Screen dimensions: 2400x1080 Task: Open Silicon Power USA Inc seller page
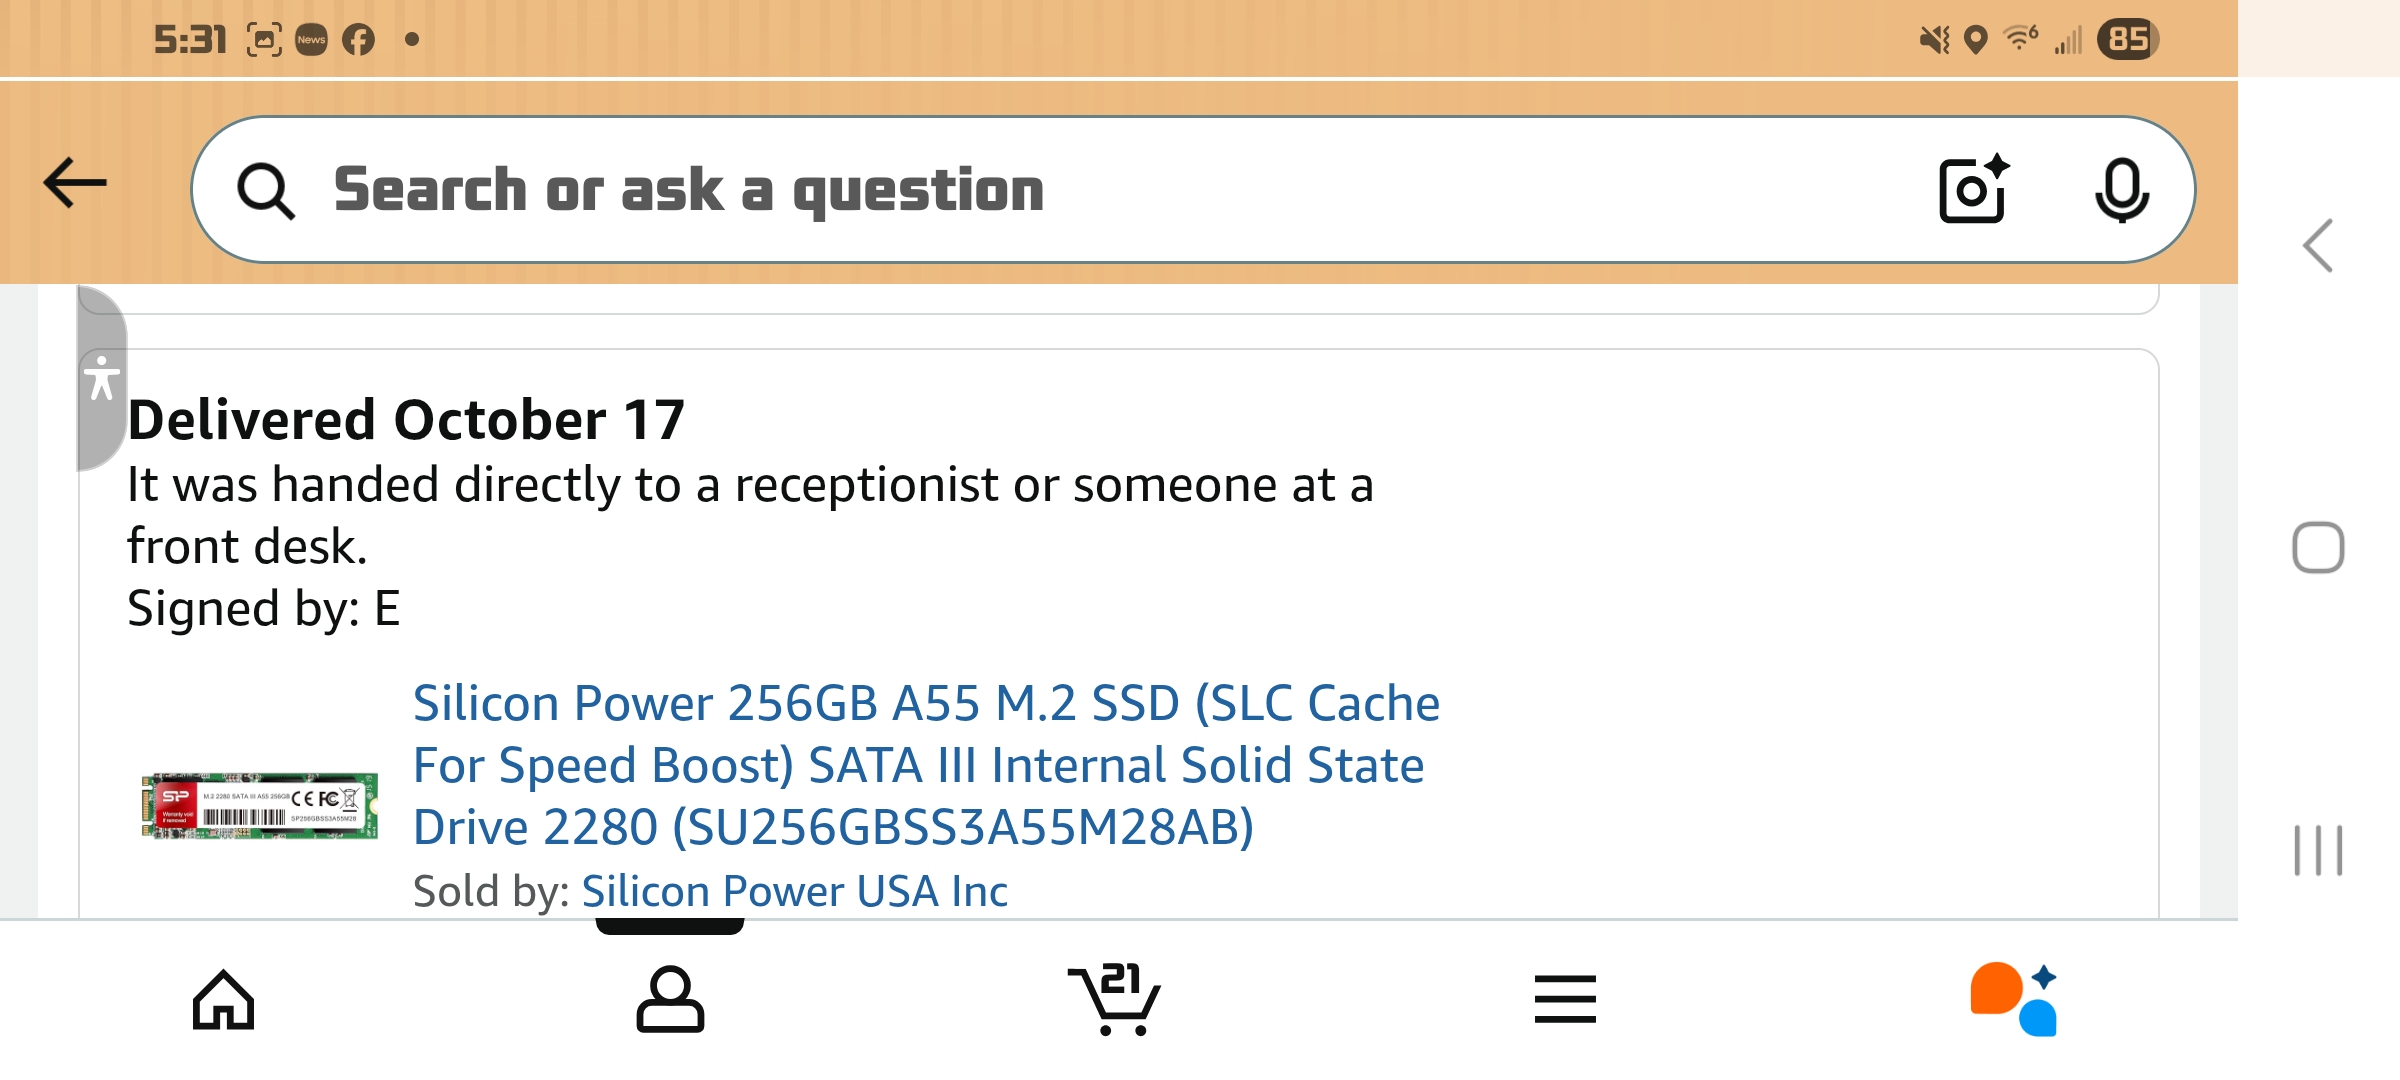794,891
